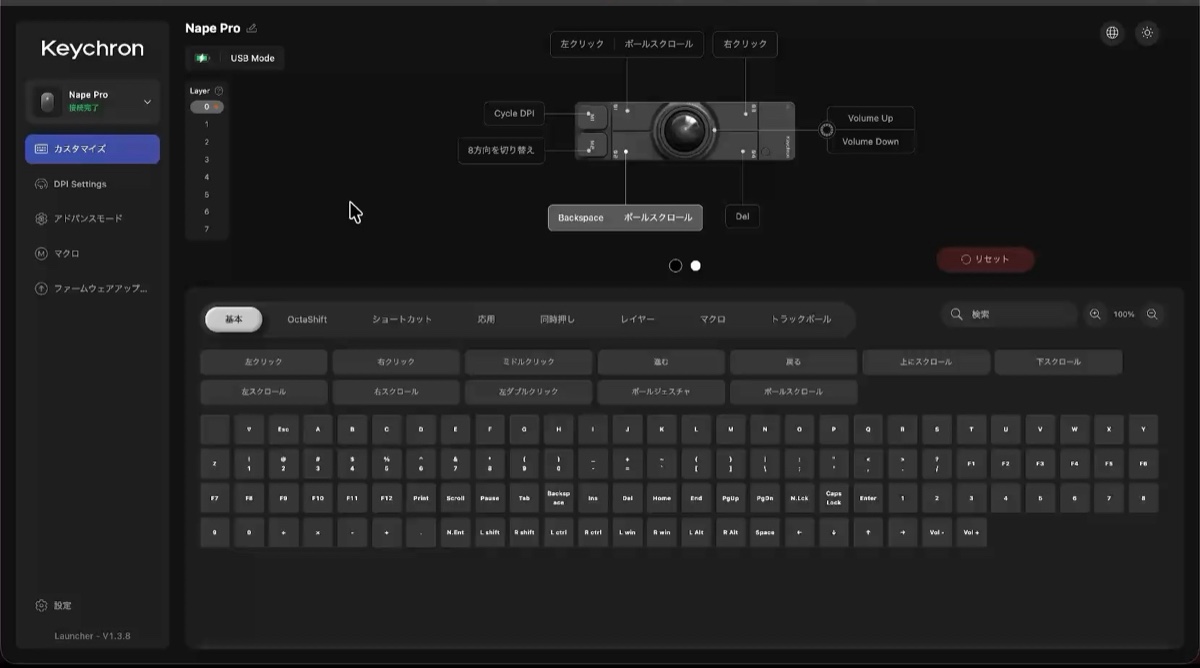Pick the Enter key

(x=868, y=498)
